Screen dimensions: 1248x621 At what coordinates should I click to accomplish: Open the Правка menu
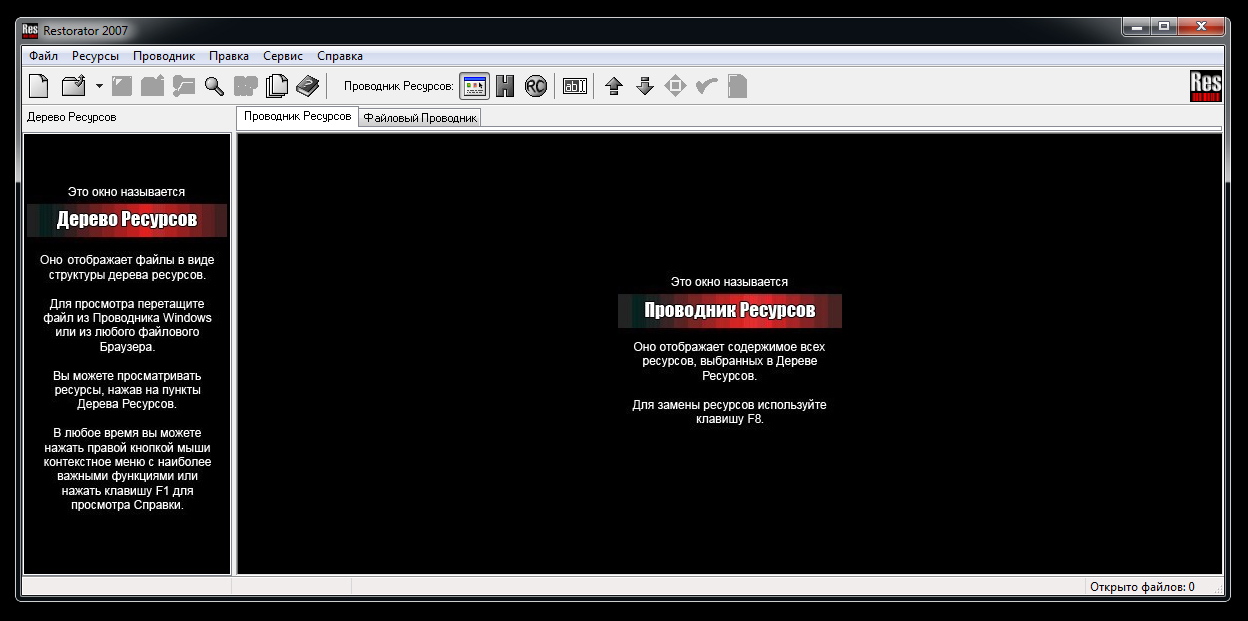click(229, 56)
